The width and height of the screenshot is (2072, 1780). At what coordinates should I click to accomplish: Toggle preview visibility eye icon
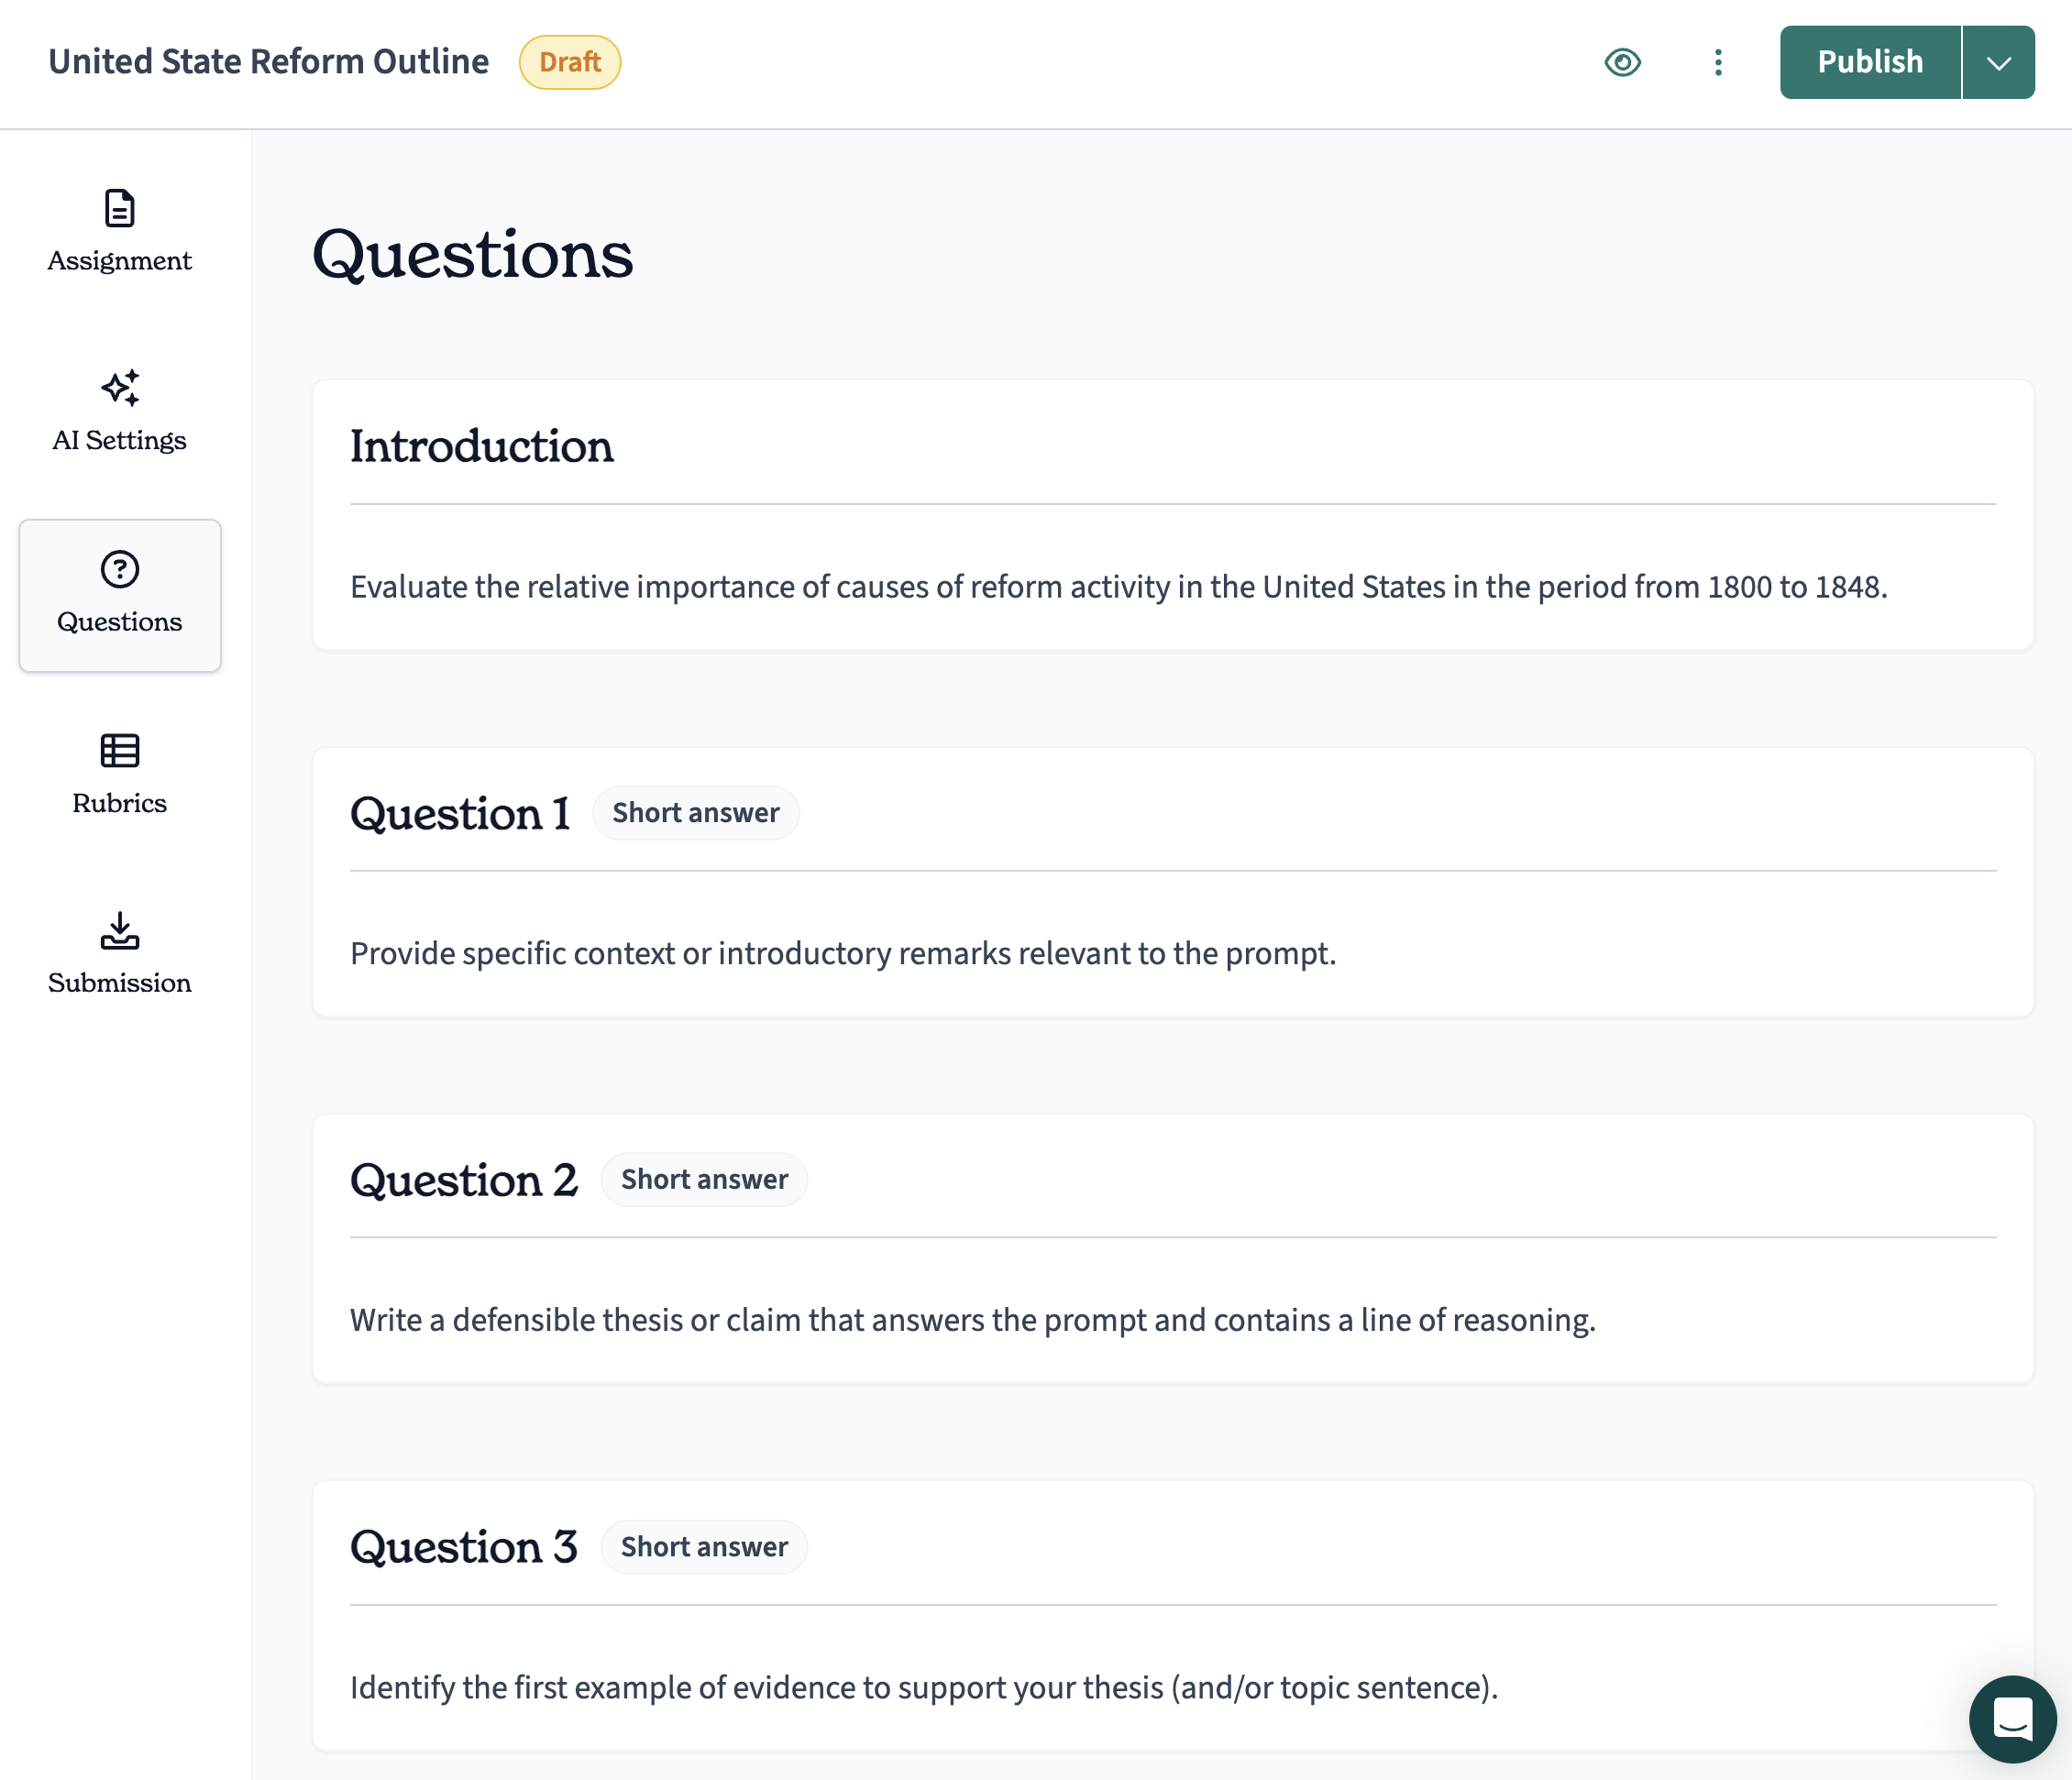tap(1619, 60)
